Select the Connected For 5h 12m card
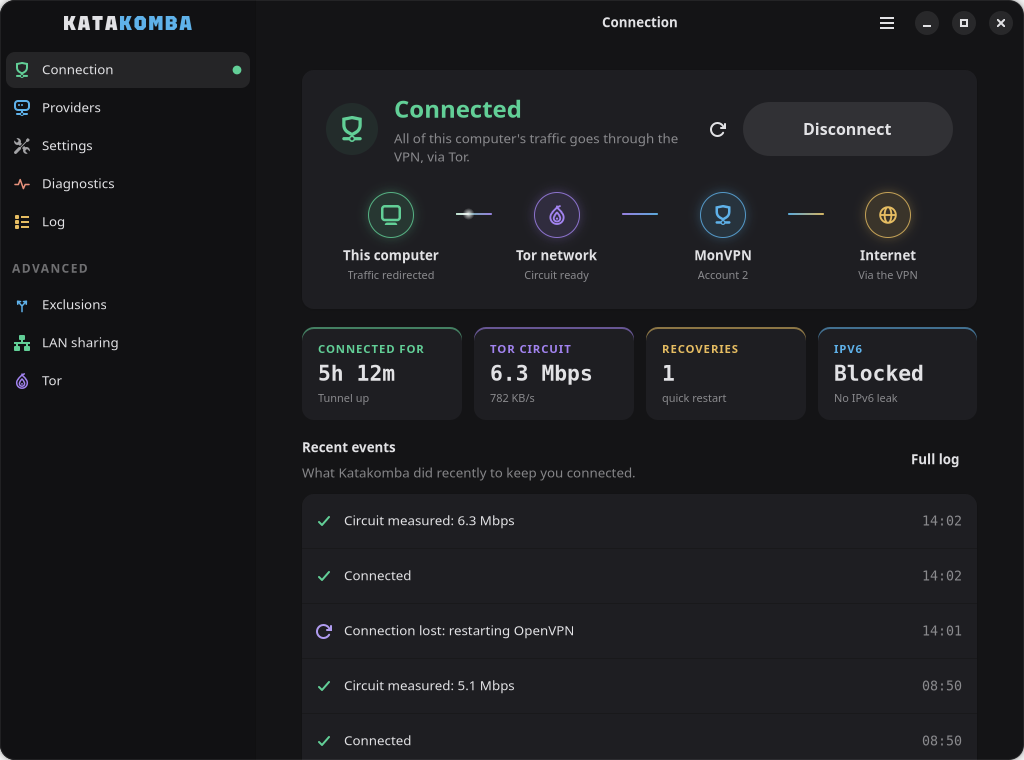This screenshot has width=1024, height=760. click(382, 373)
